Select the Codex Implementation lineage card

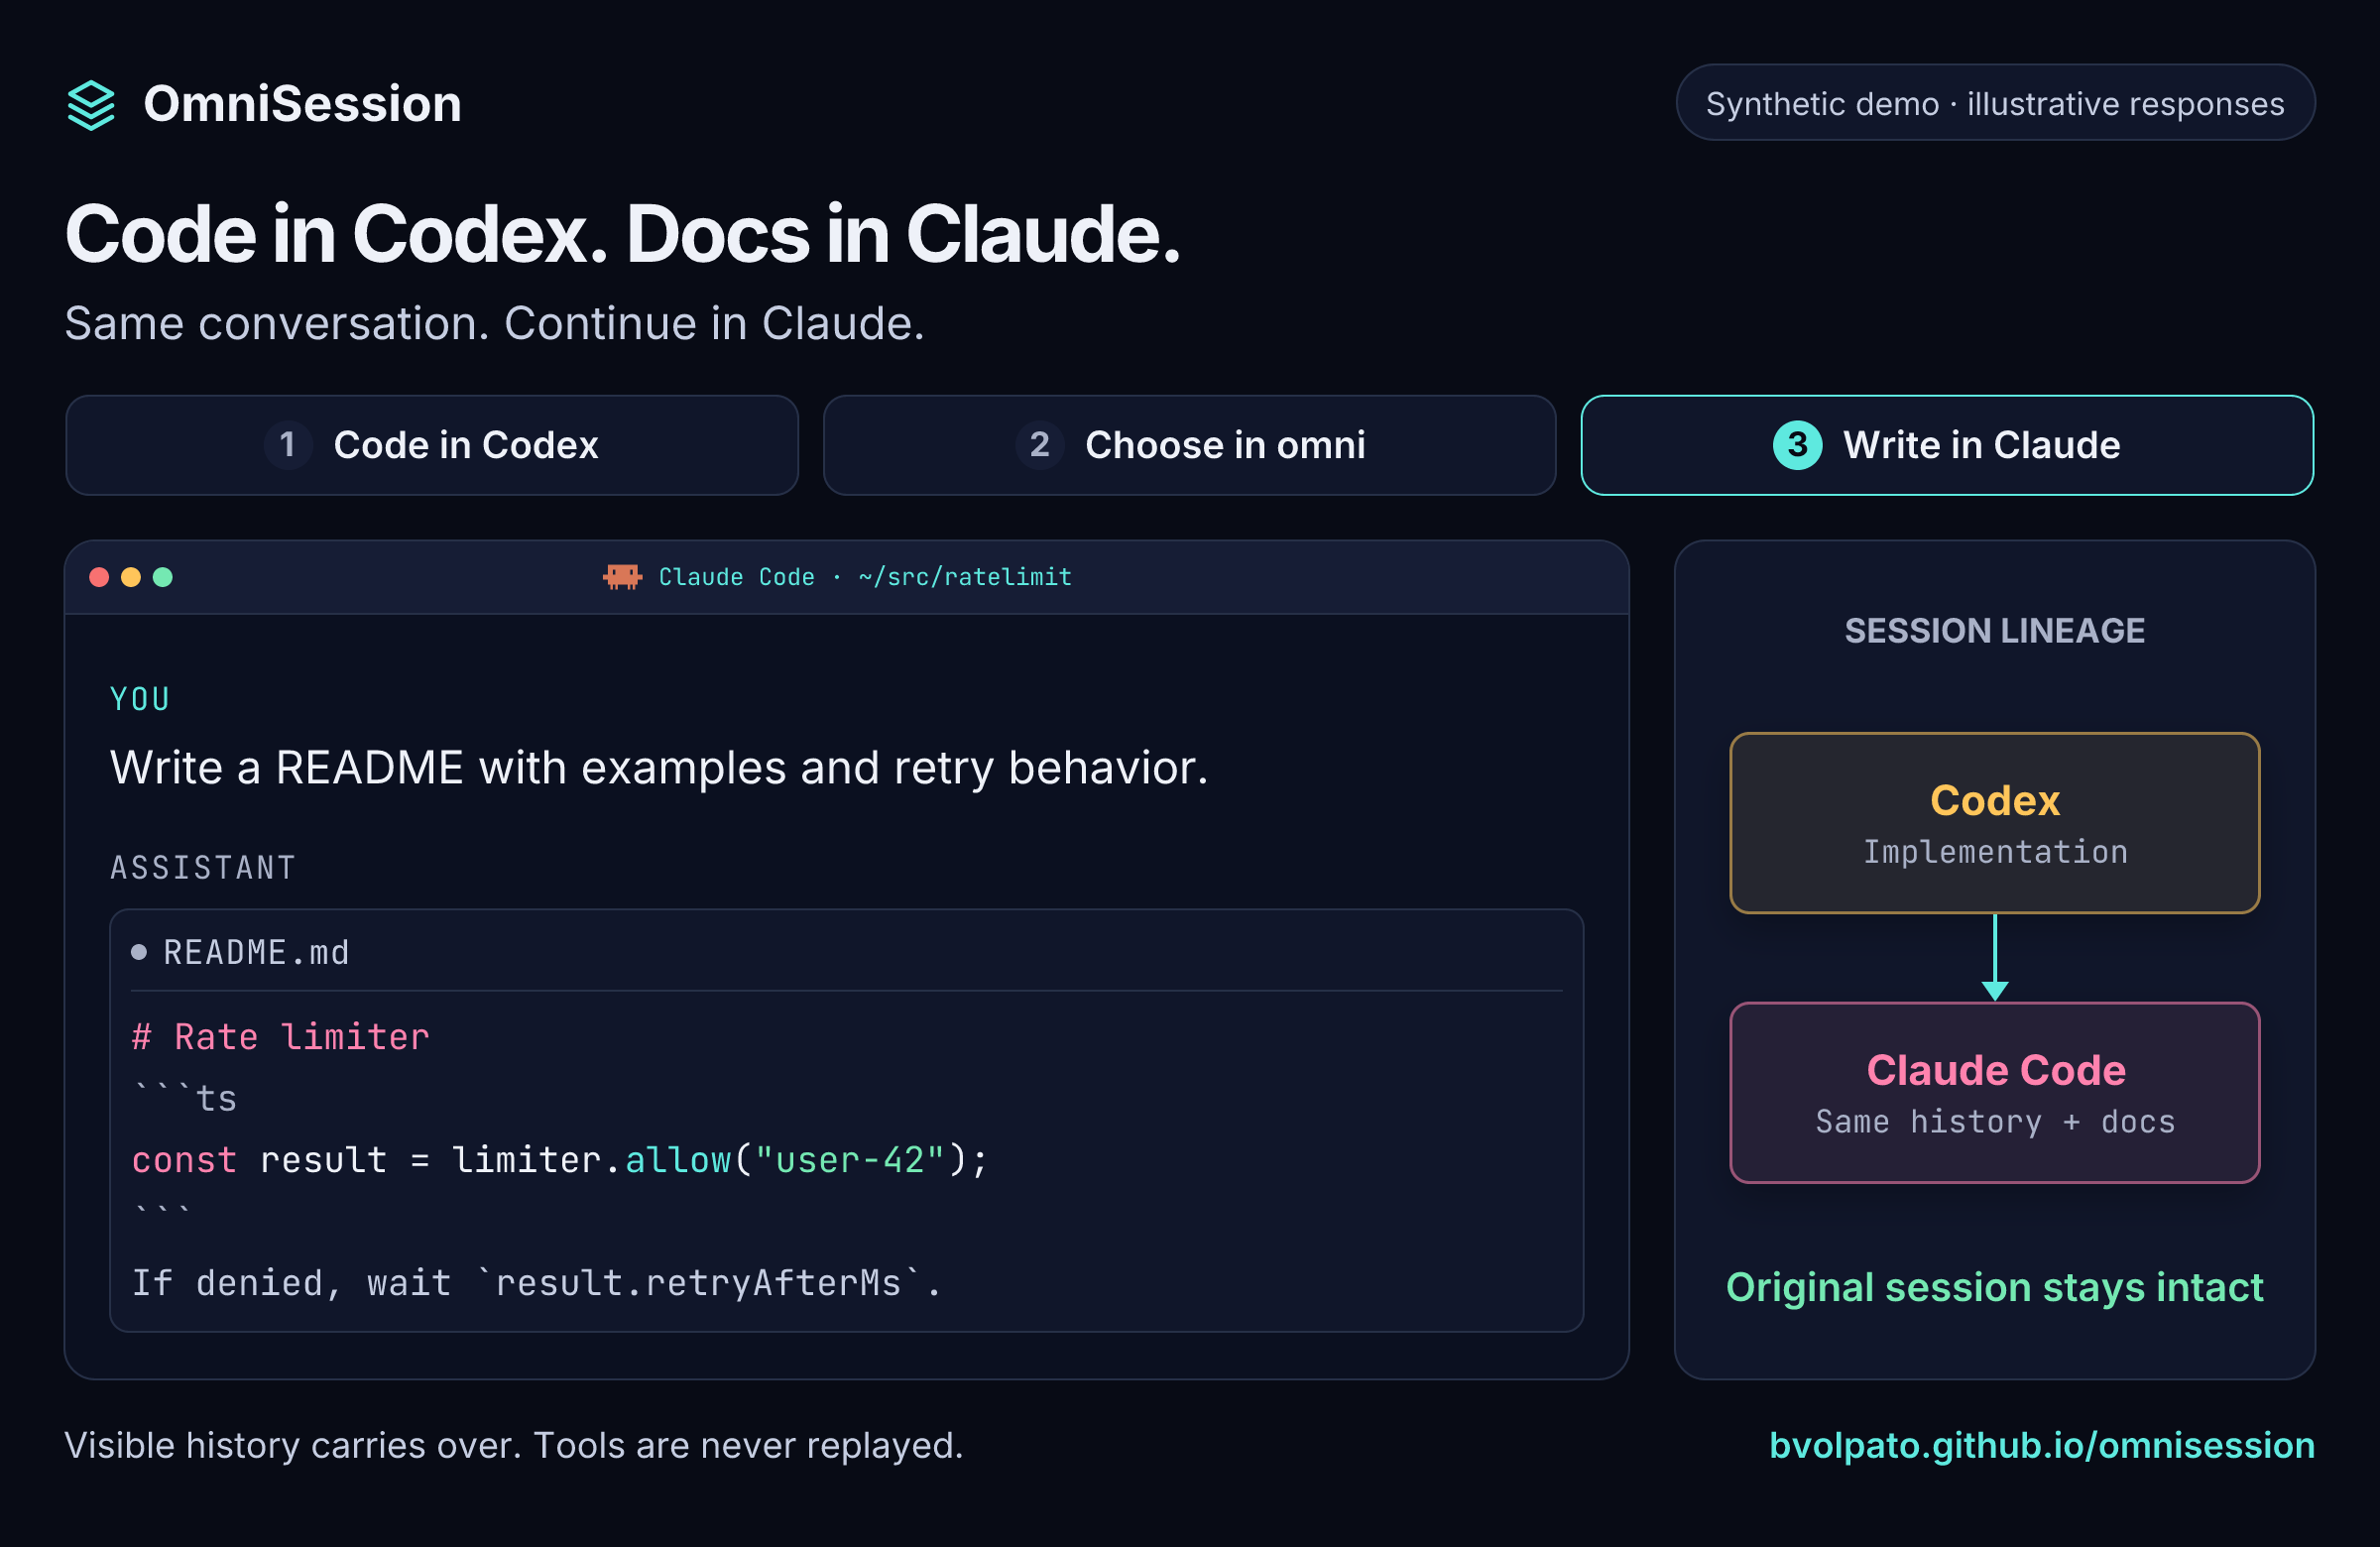(x=1995, y=823)
